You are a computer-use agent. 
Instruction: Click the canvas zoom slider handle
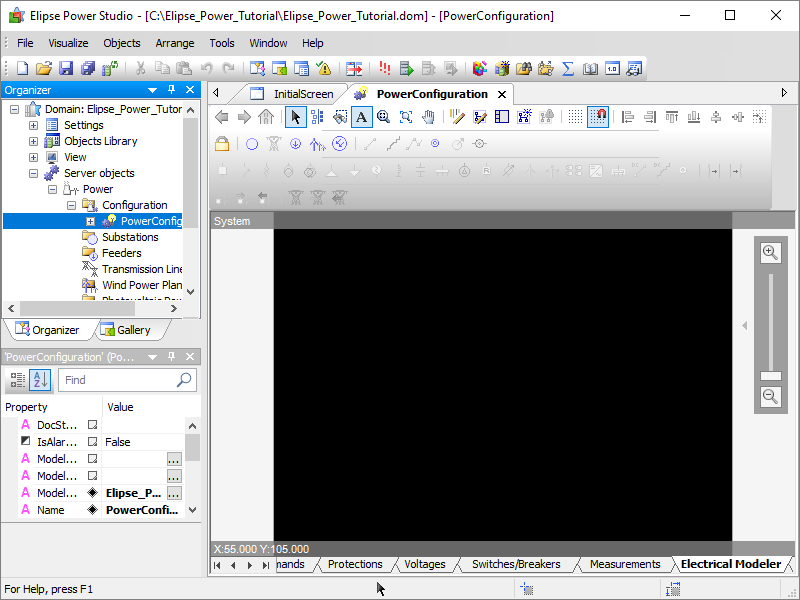pos(770,375)
